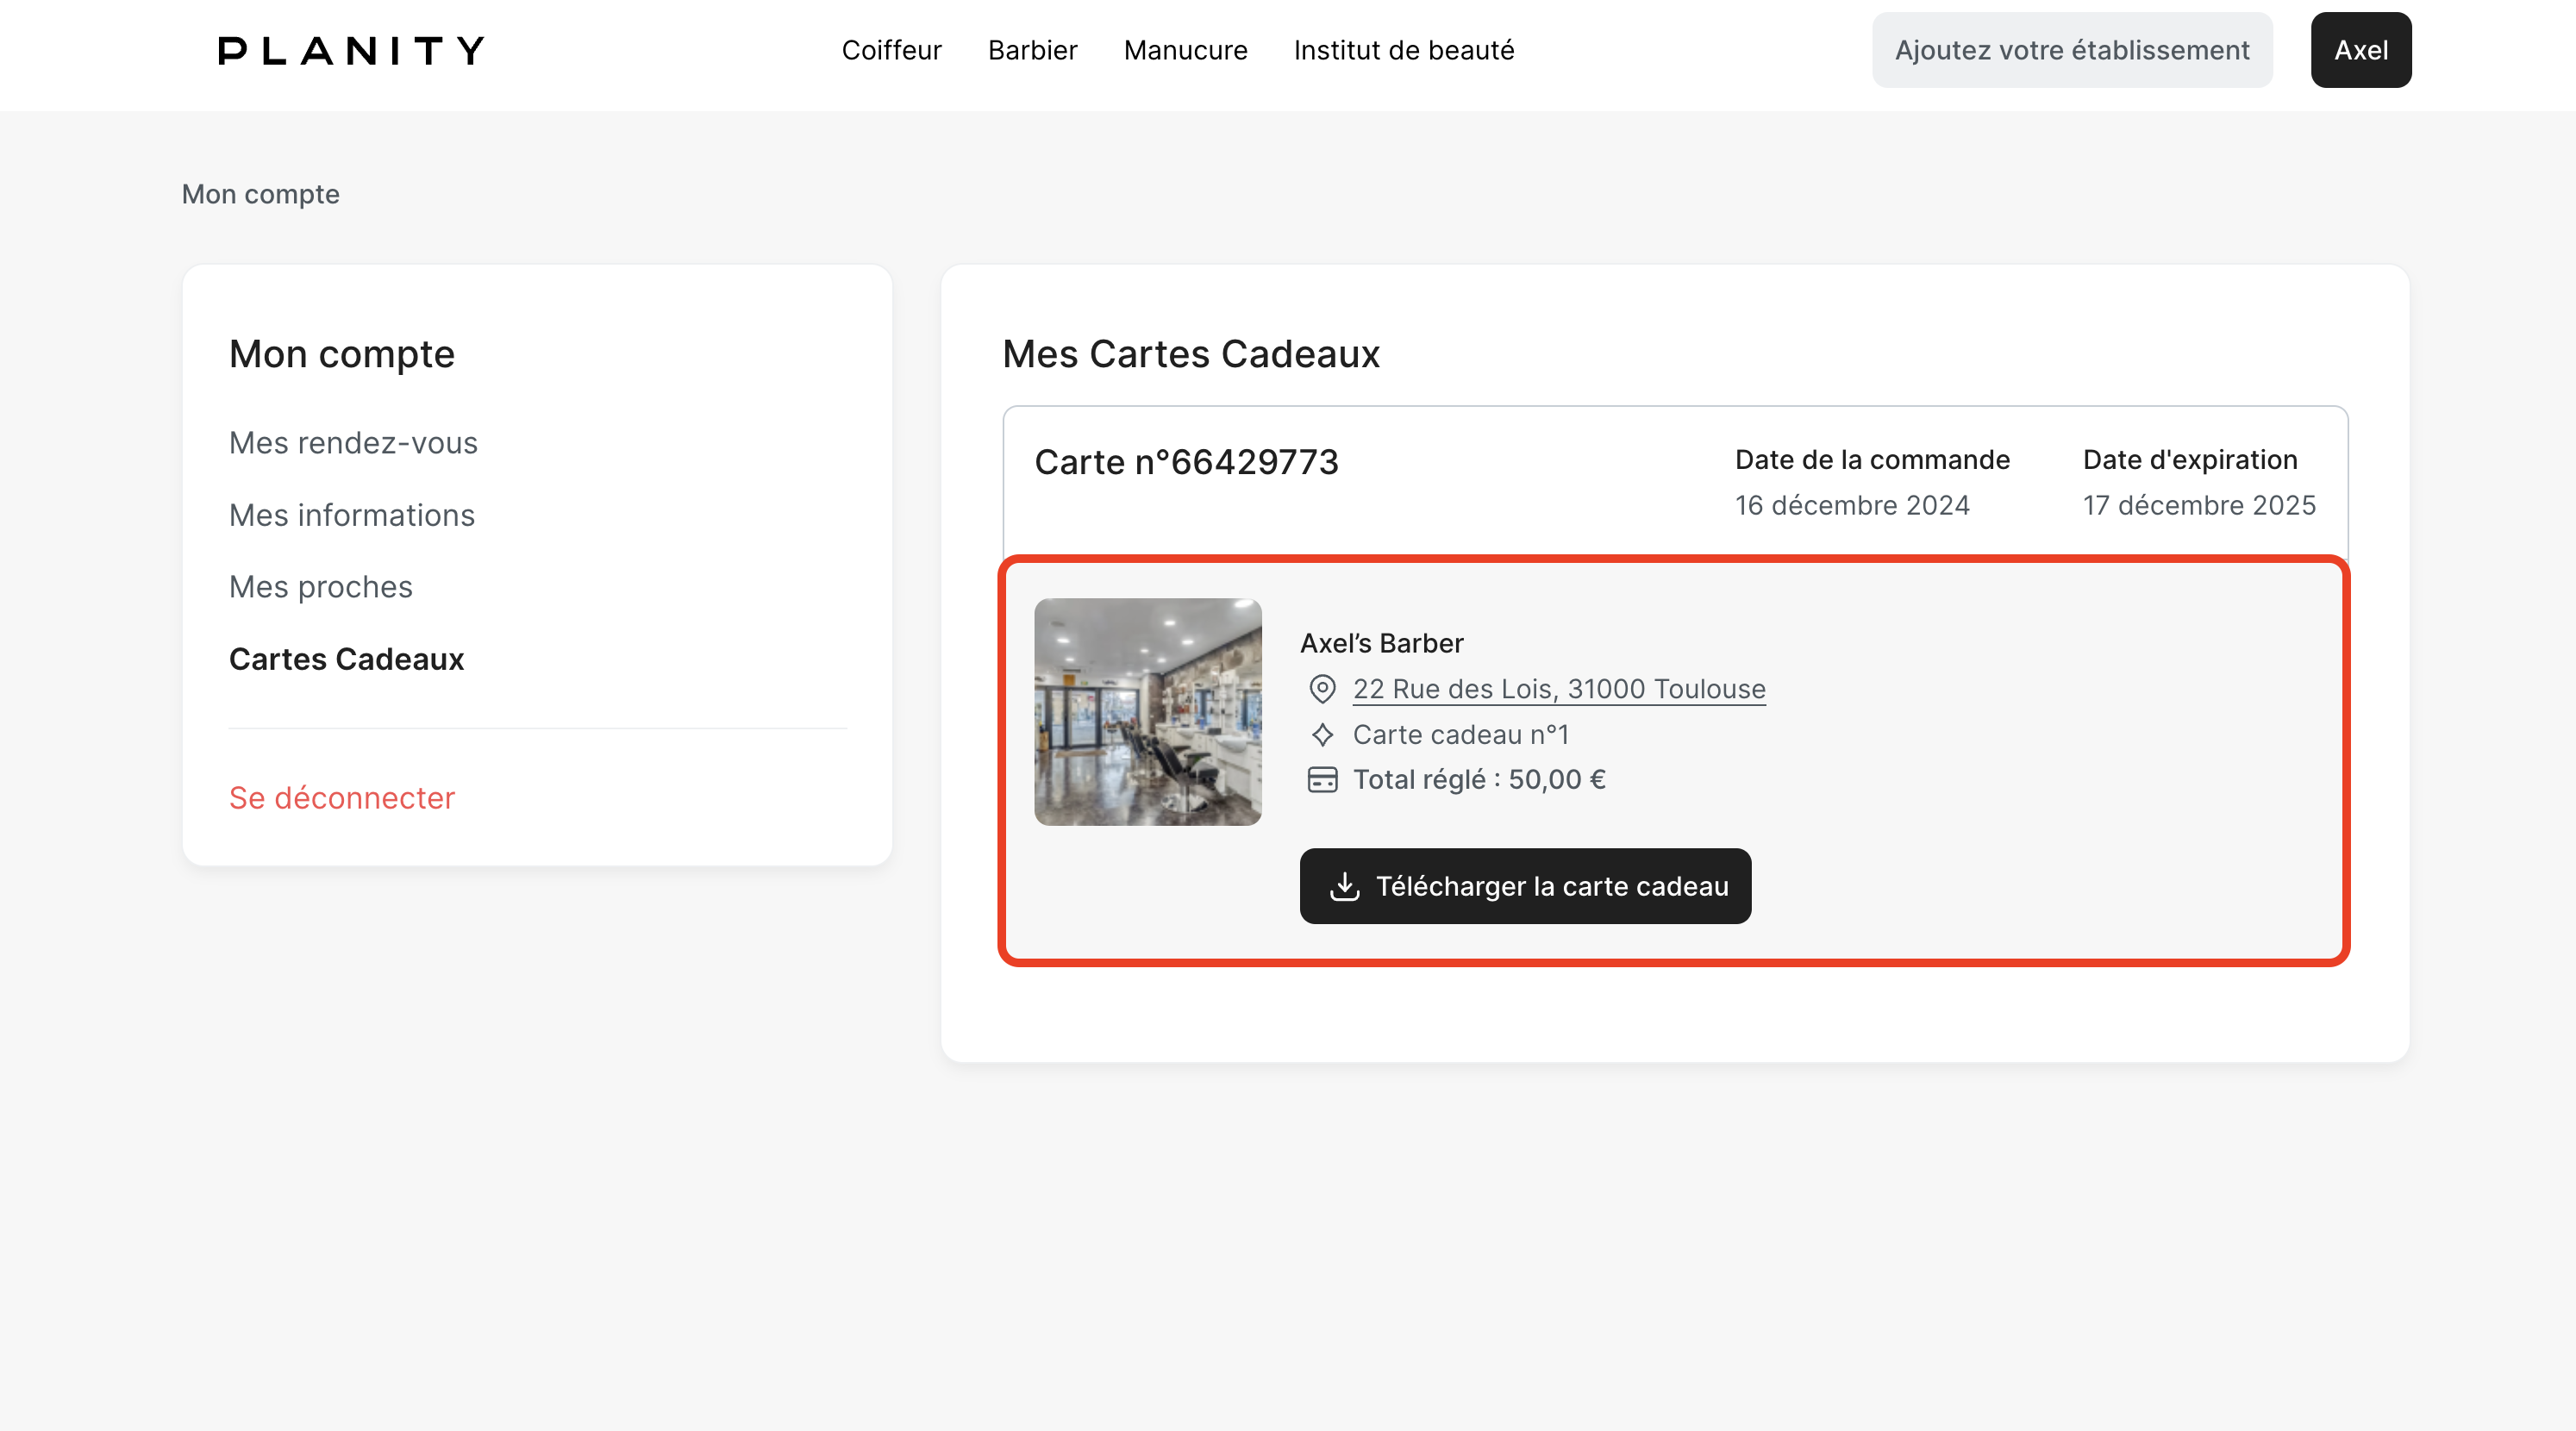2576x1431 pixels.
Task: Click the credit card payment icon
Action: click(x=1322, y=780)
